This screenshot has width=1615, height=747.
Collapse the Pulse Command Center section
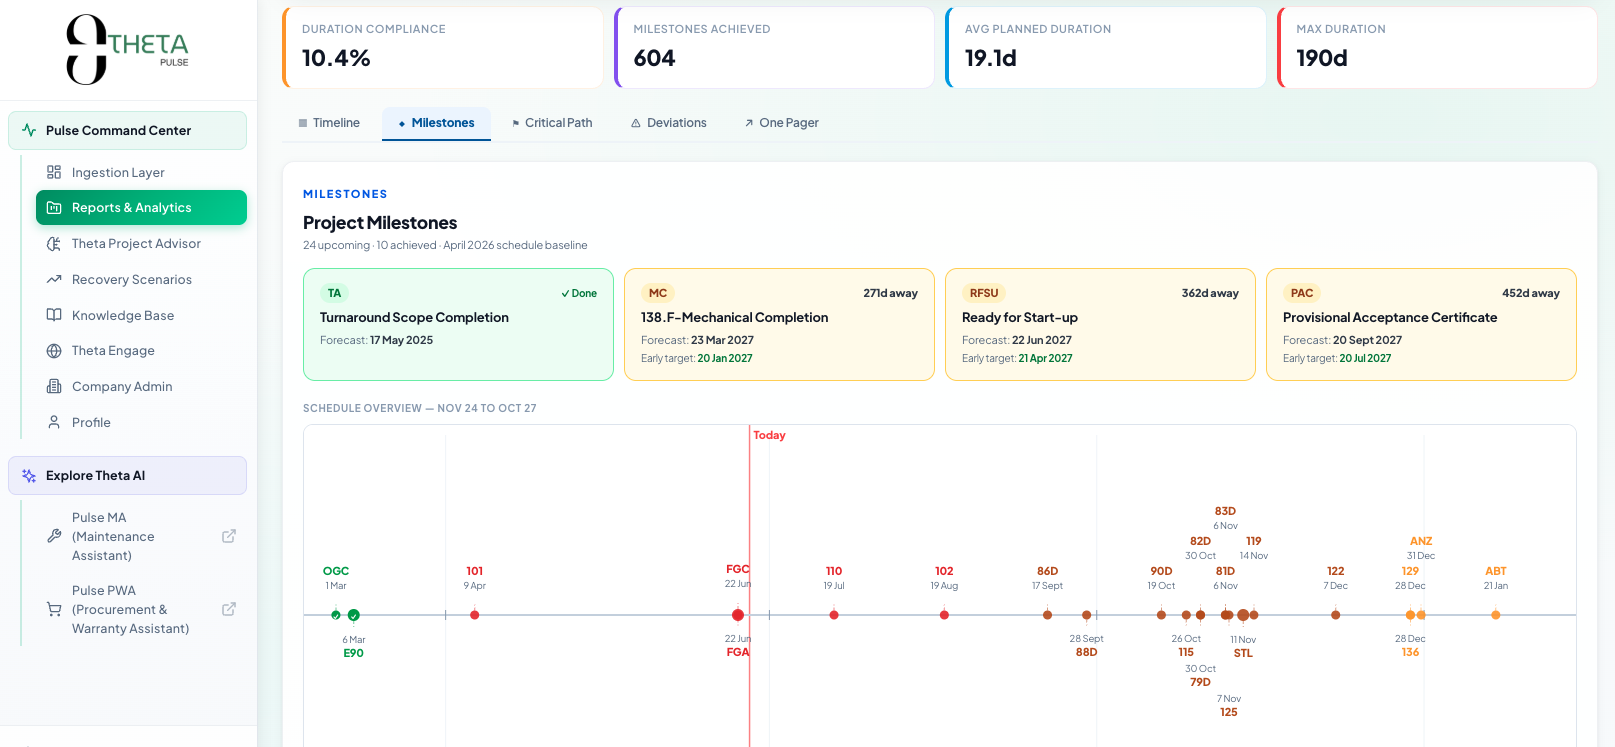127,130
